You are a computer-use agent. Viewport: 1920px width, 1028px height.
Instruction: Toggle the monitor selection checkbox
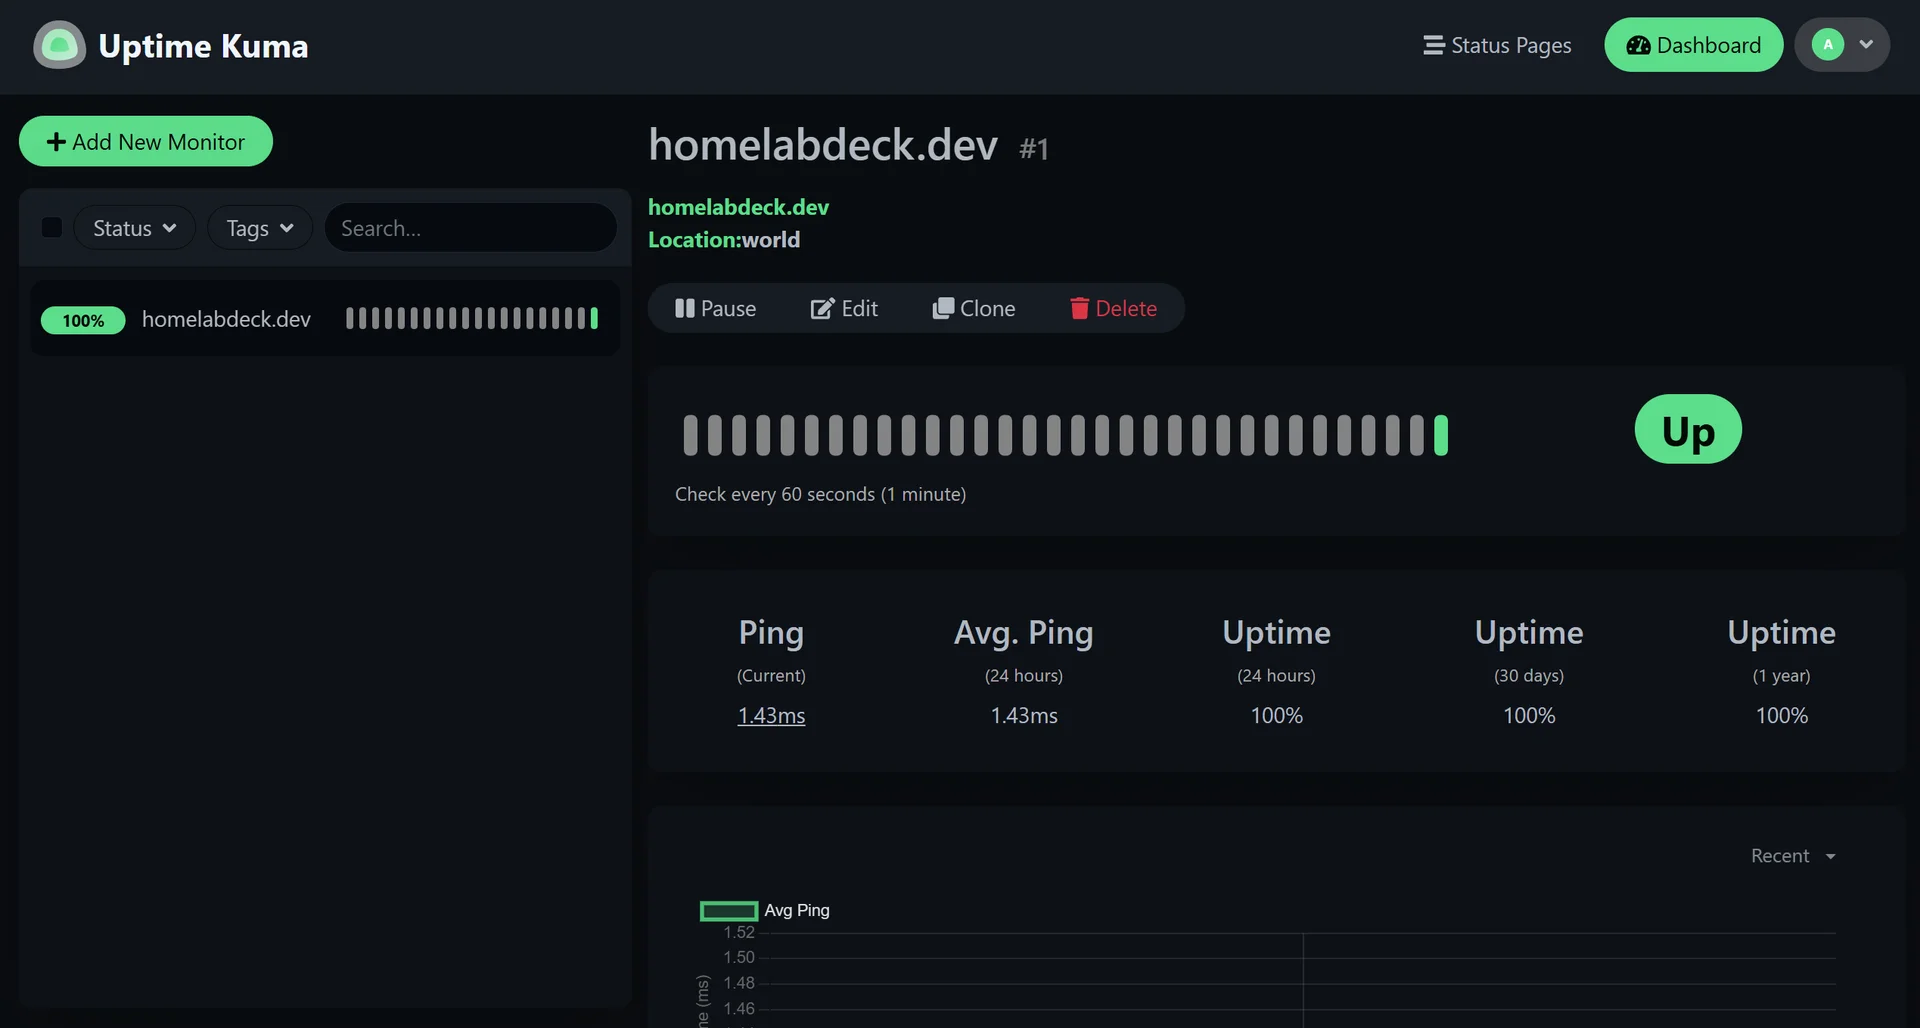(x=52, y=228)
